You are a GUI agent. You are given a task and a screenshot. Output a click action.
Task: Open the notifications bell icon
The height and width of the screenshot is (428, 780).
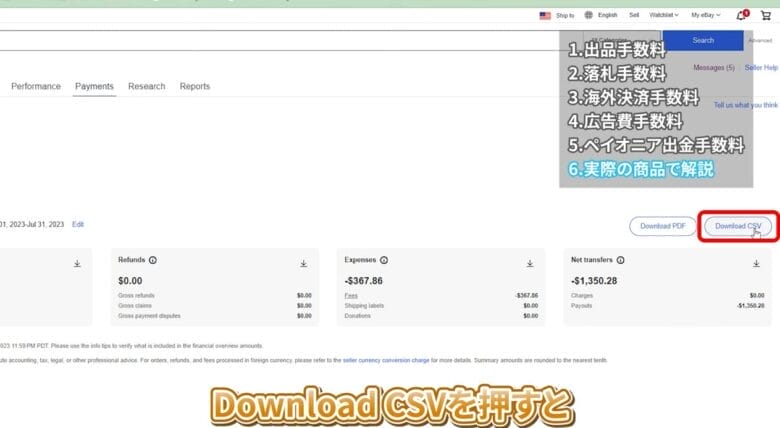(x=740, y=16)
